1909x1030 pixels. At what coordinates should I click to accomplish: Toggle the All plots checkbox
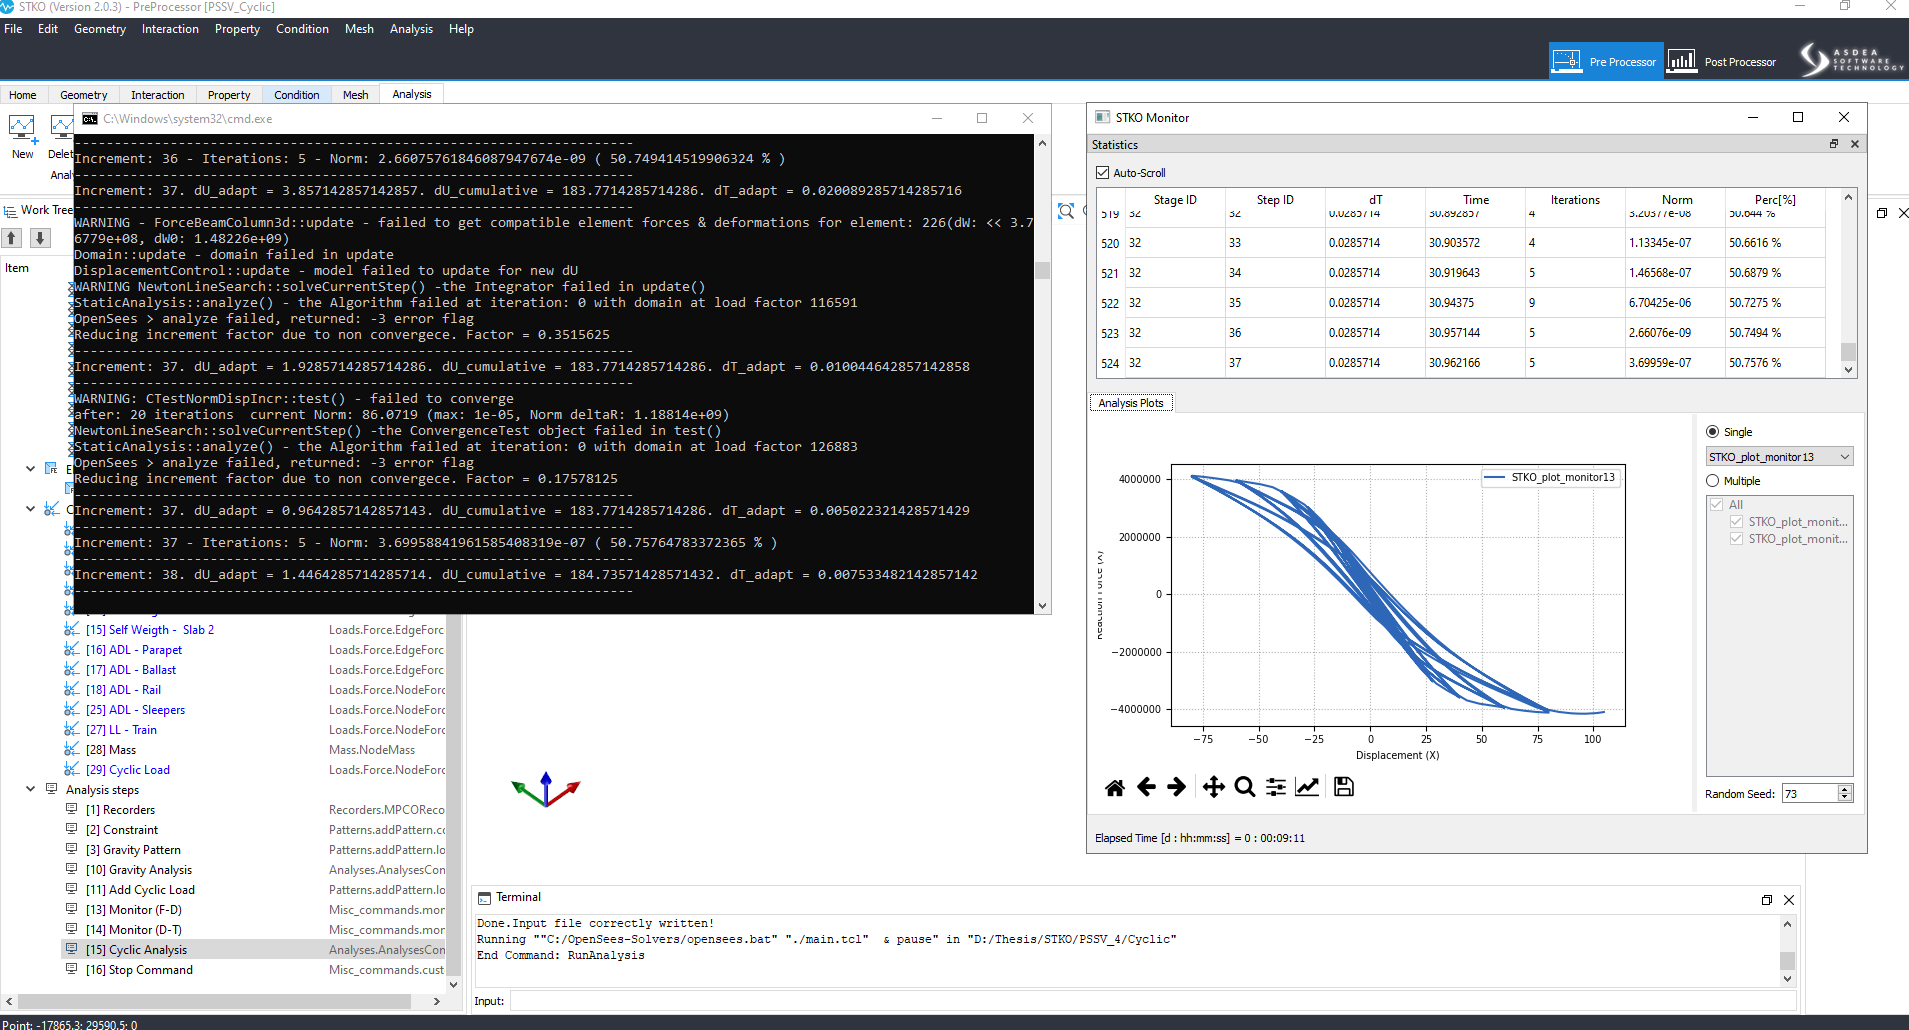pos(1717,505)
